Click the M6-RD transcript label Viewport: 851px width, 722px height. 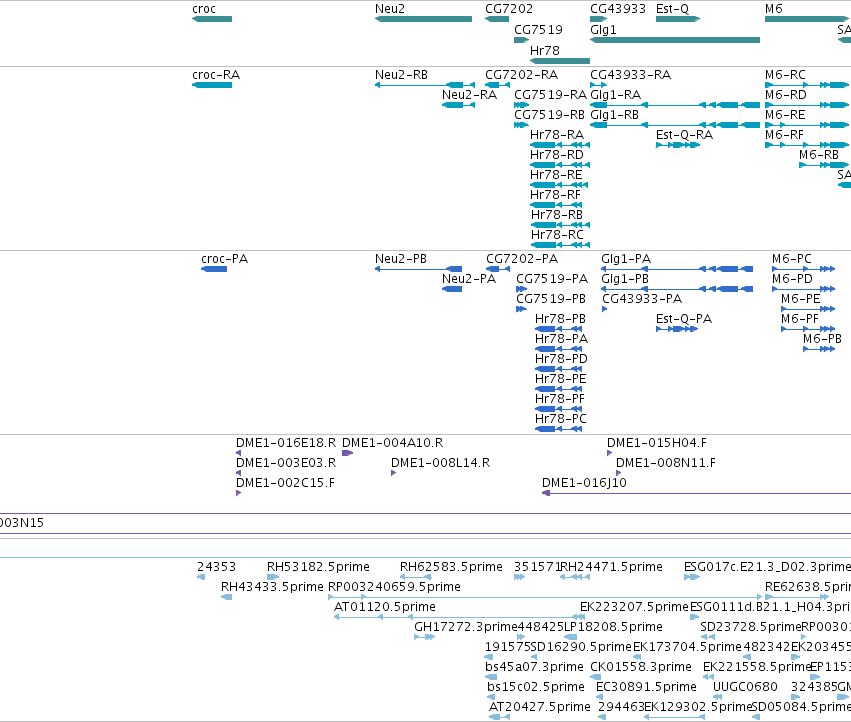(x=785, y=94)
